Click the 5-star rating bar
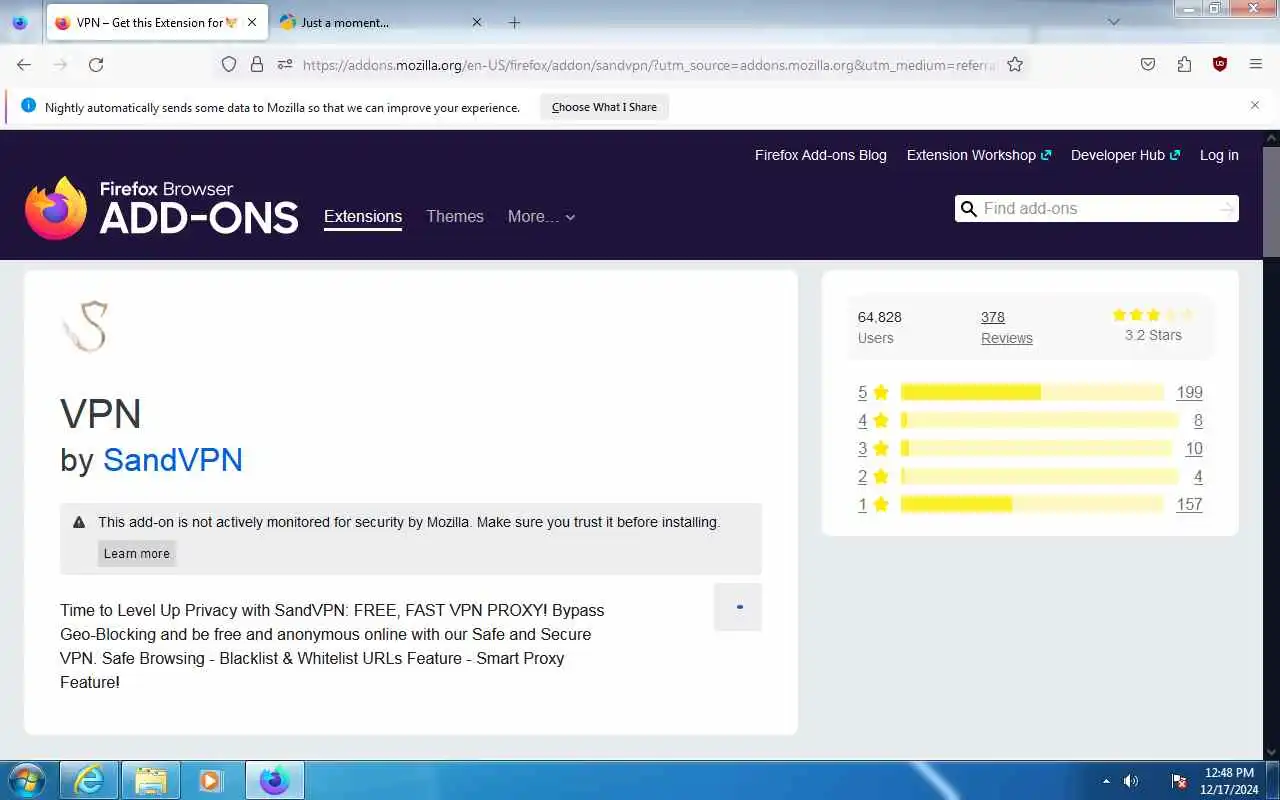 [x=1032, y=392]
